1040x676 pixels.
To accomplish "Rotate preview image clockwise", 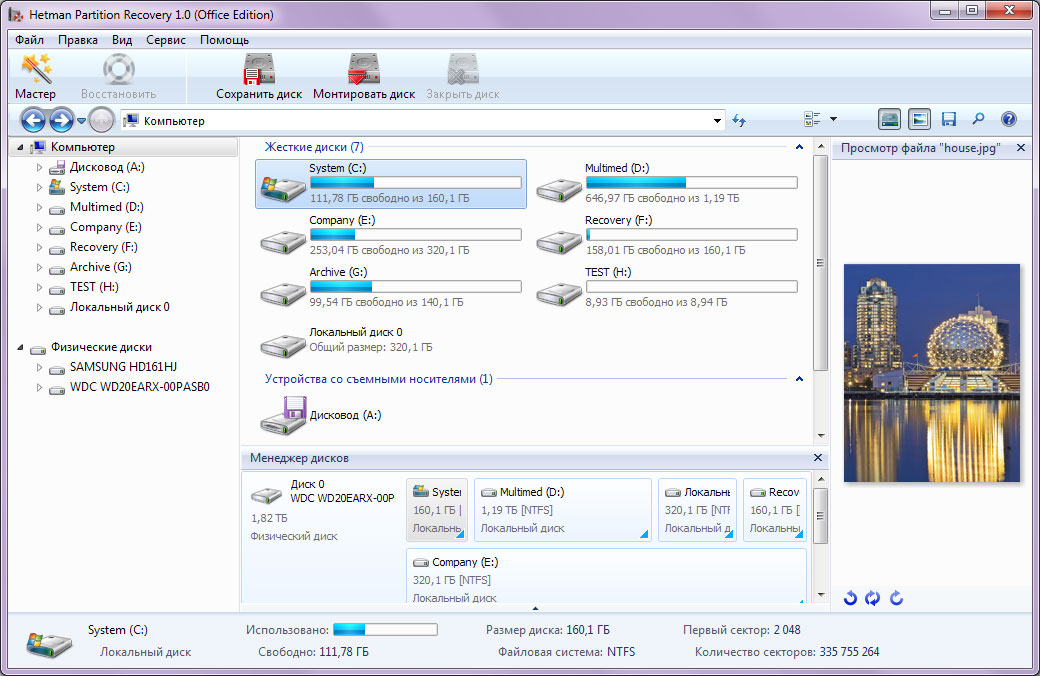I will pos(896,598).
